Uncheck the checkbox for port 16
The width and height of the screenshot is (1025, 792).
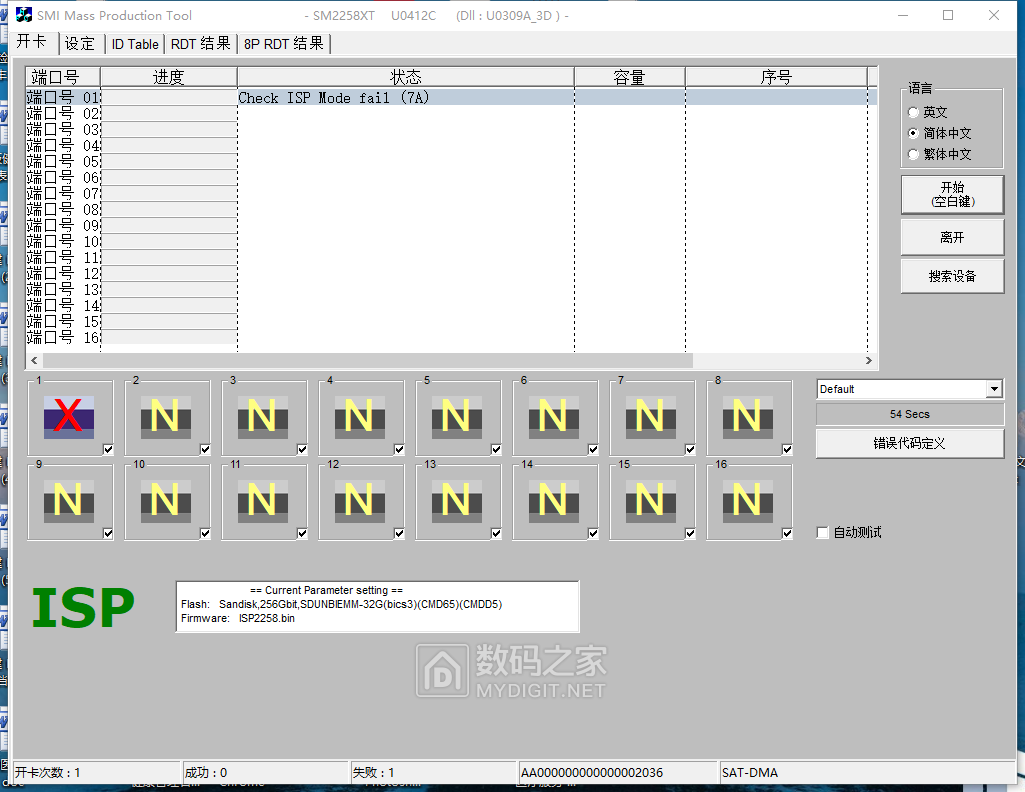[787, 534]
